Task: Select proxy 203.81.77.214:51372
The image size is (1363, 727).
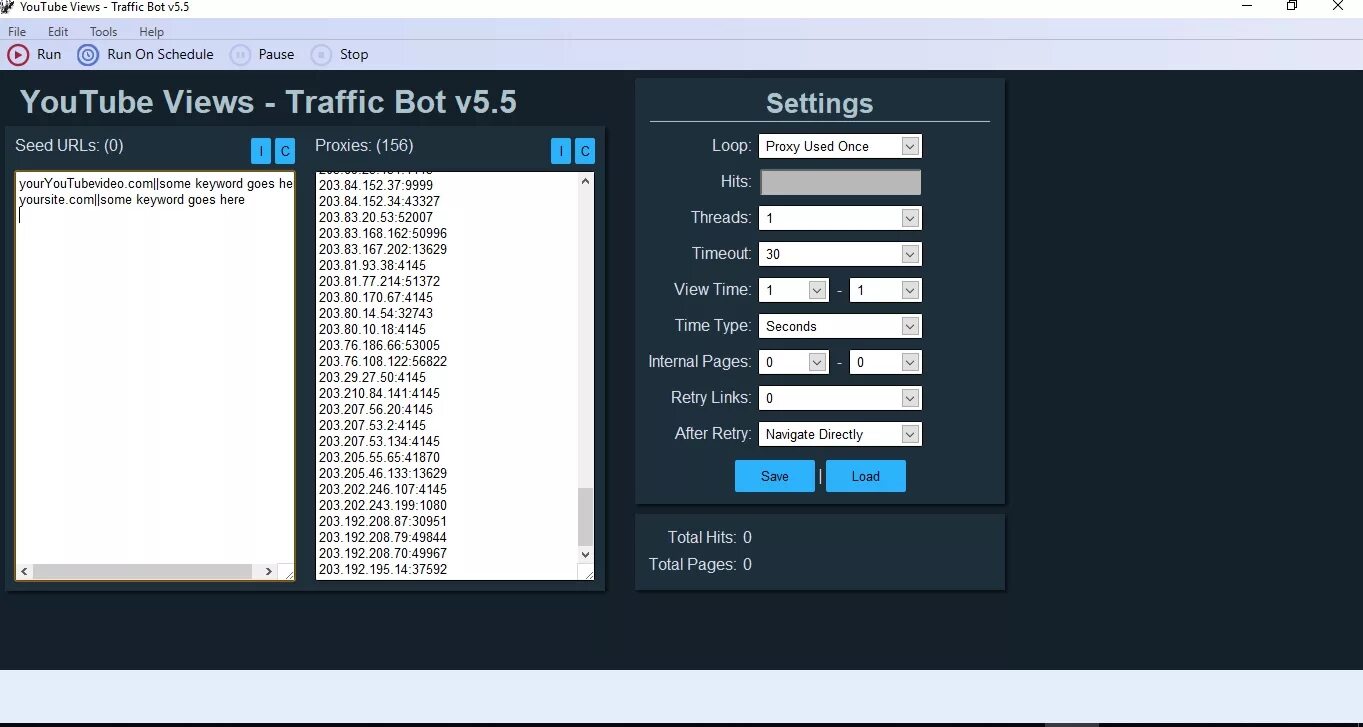Action: click(379, 281)
